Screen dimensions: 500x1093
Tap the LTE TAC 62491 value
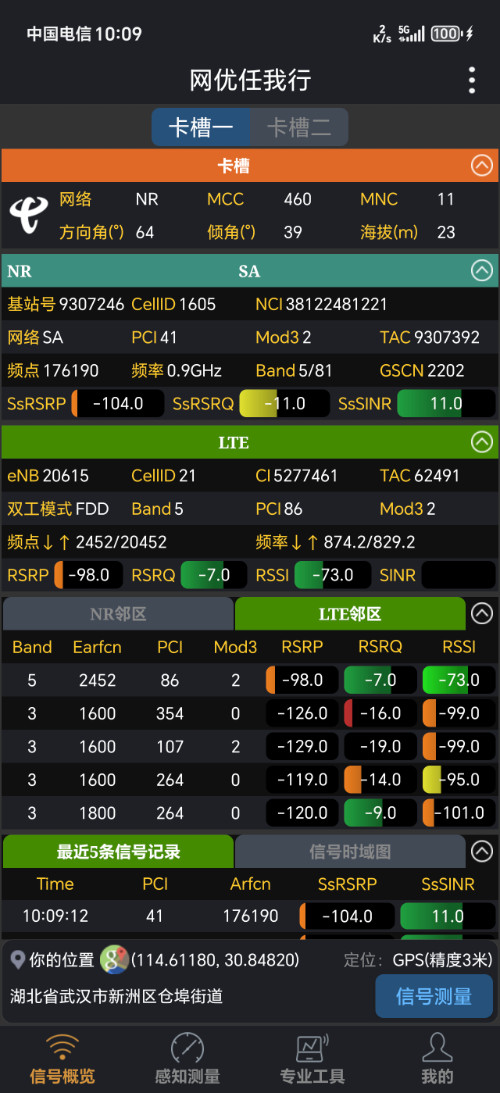437,476
